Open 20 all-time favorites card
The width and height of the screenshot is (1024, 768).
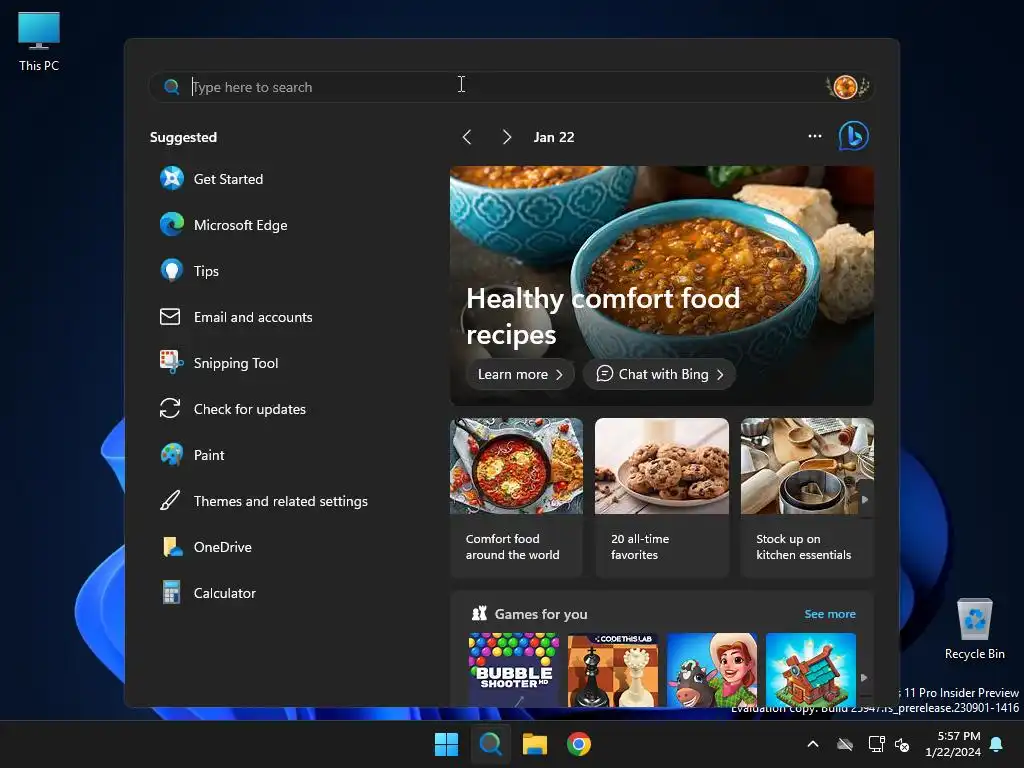point(662,498)
